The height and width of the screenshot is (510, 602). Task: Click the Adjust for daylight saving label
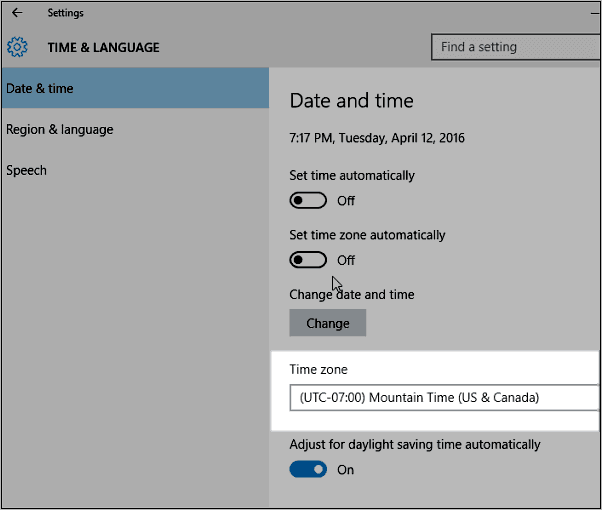tap(414, 444)
